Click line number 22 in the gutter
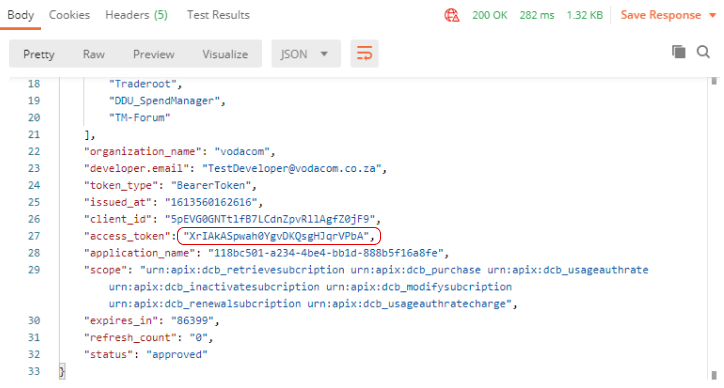This screenshot has width=724, height=388. tap(34, 152)
